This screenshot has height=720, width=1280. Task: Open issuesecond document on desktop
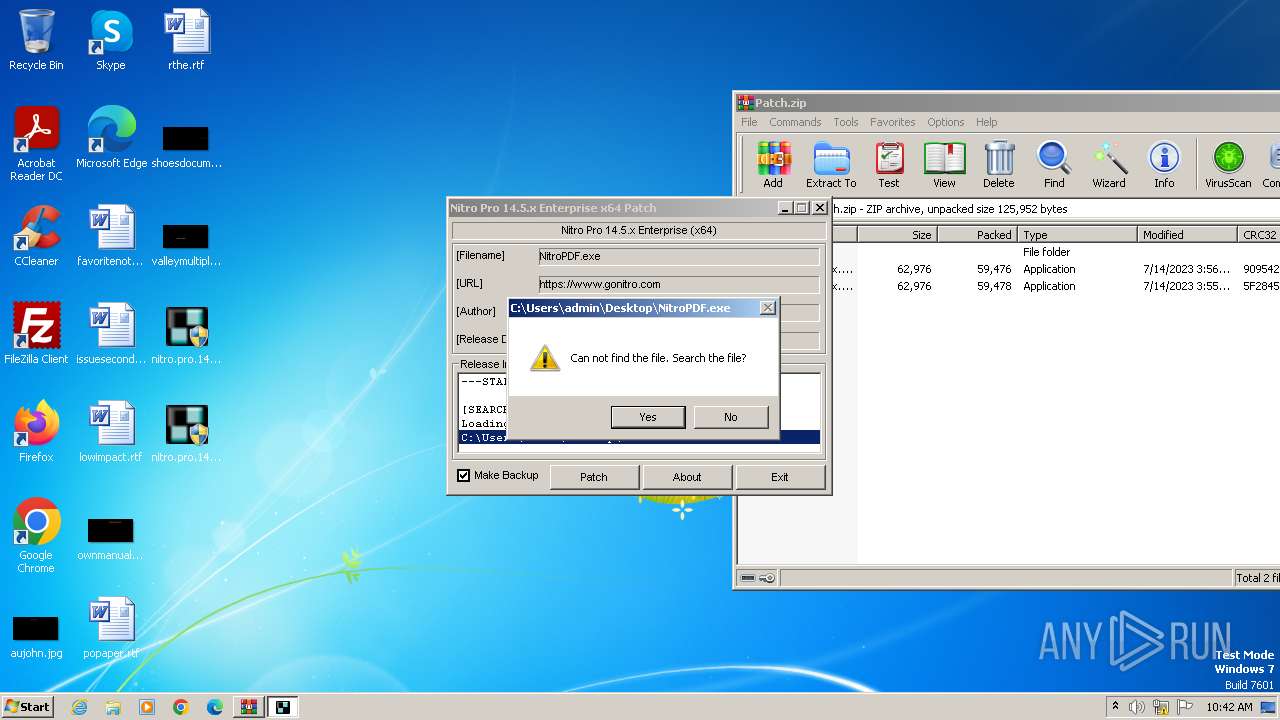(111, 334)
